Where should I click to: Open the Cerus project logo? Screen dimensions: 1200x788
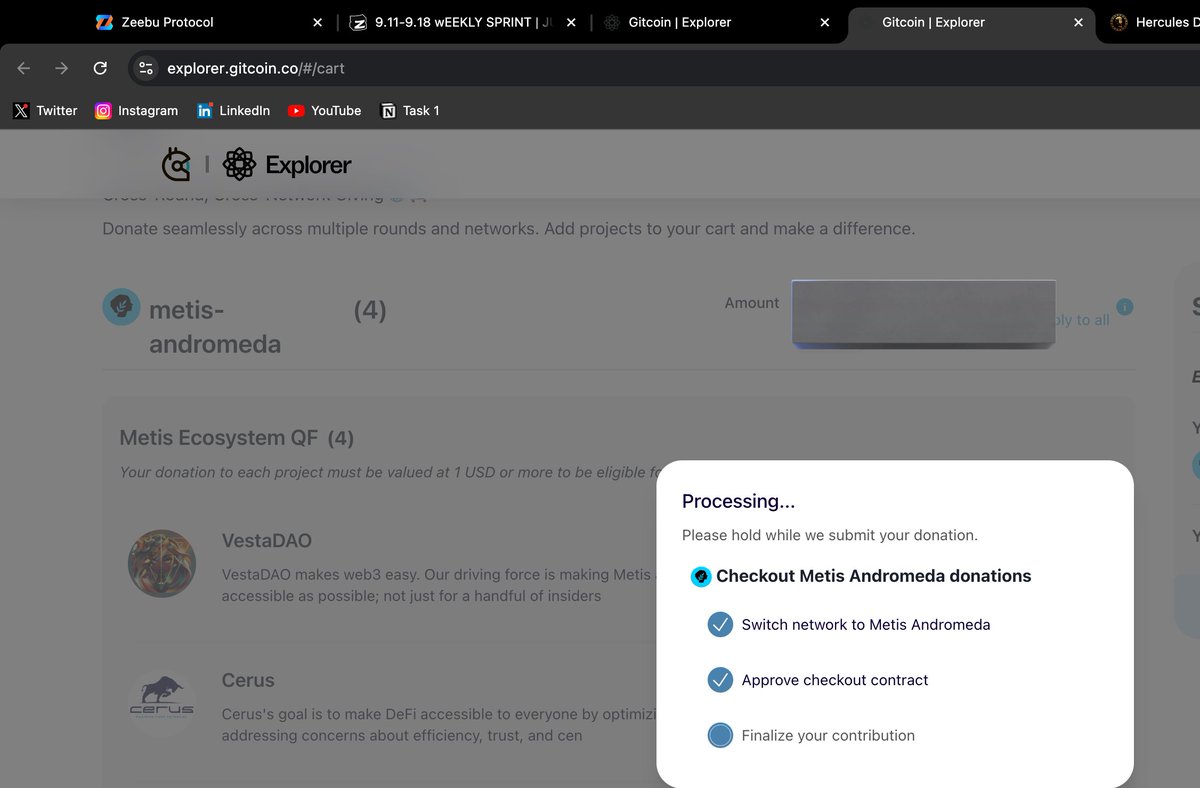pos(162,703)
